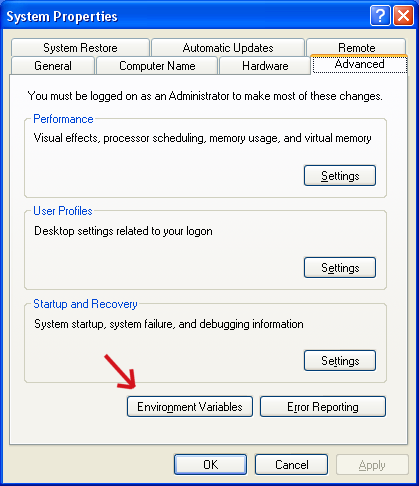Screen dimensions: 419x486
Task: Select the Advanced tab
Action: click(x=359, y=64)
